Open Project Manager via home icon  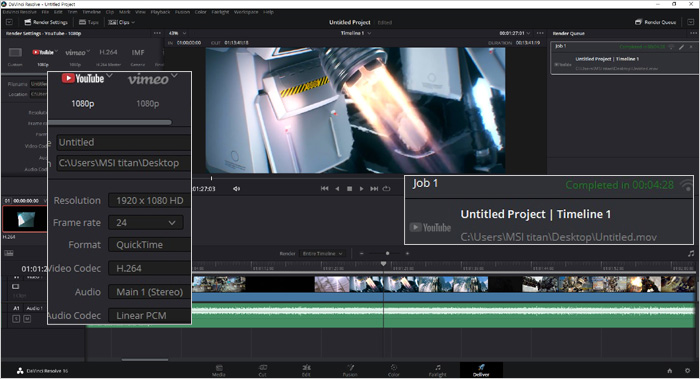[670, 371]
